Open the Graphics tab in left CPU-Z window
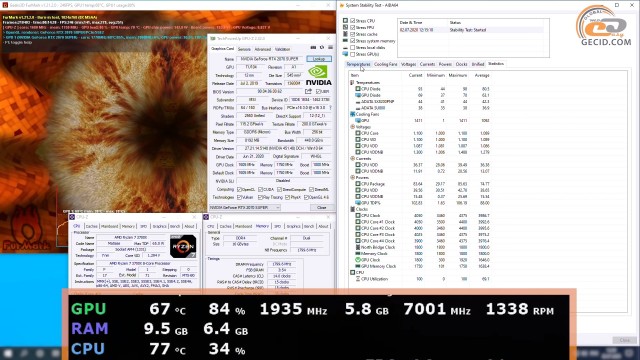The image size is (640, 360). point(159,226)
